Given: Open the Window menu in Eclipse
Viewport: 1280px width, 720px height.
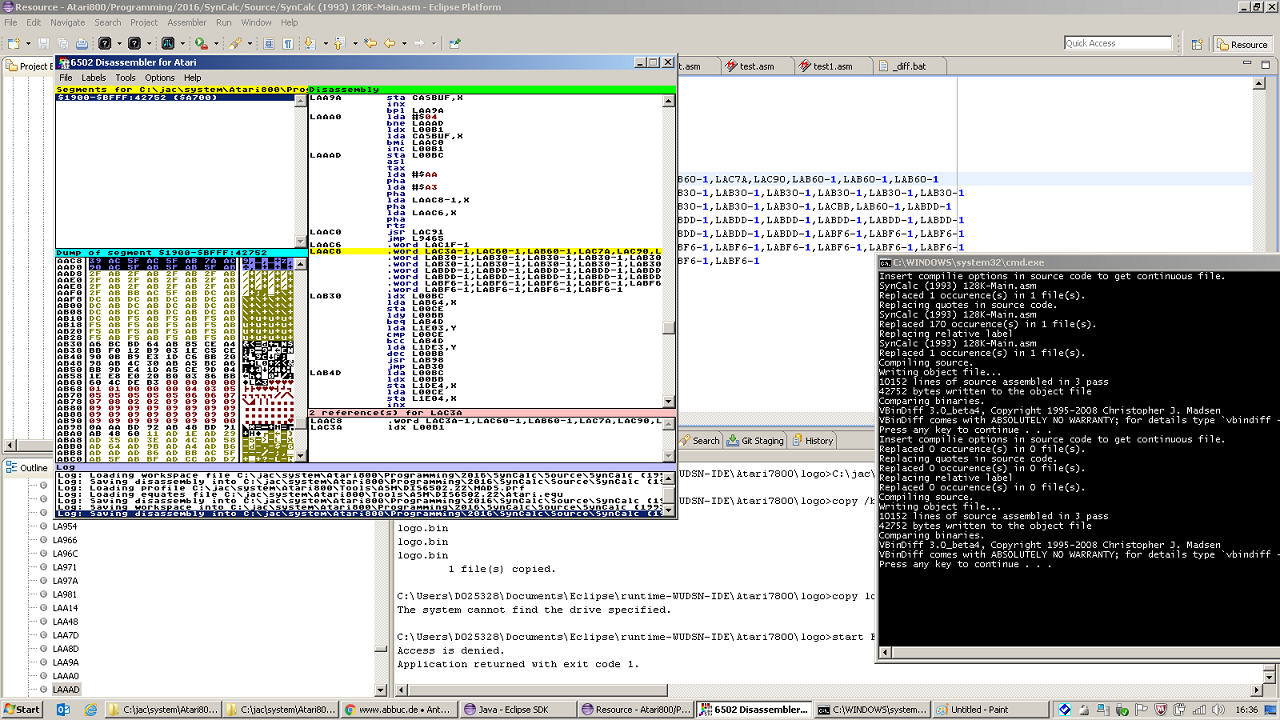Looking at the screenshot, I should click(256, 22).
